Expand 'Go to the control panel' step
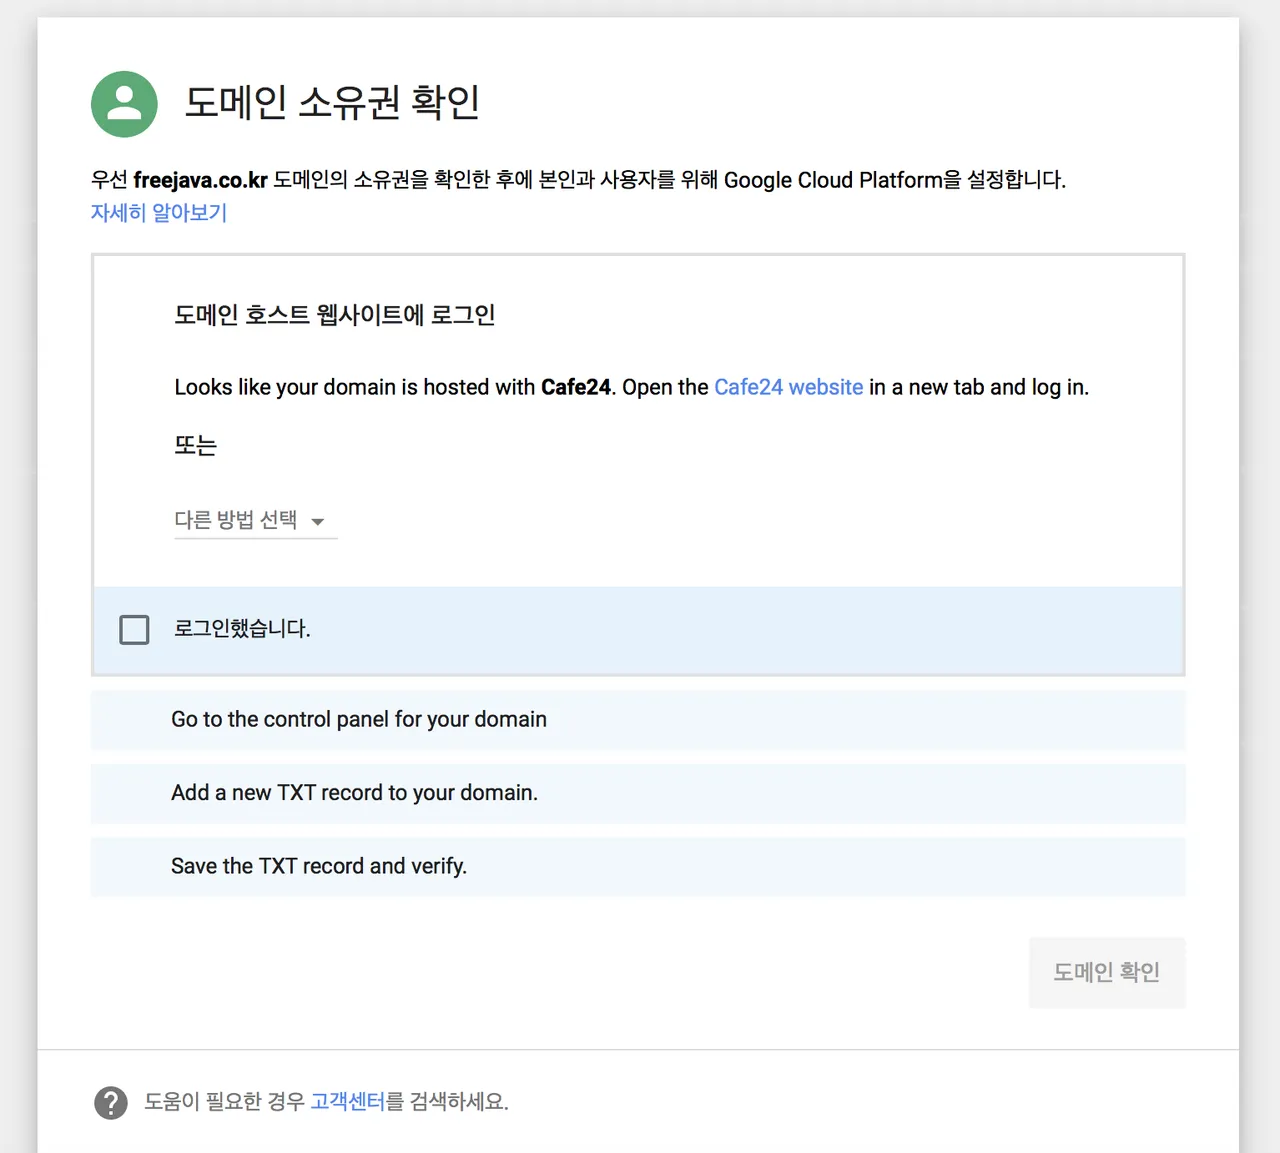This screenshot has height=1153, width=1280. point(638,720)
